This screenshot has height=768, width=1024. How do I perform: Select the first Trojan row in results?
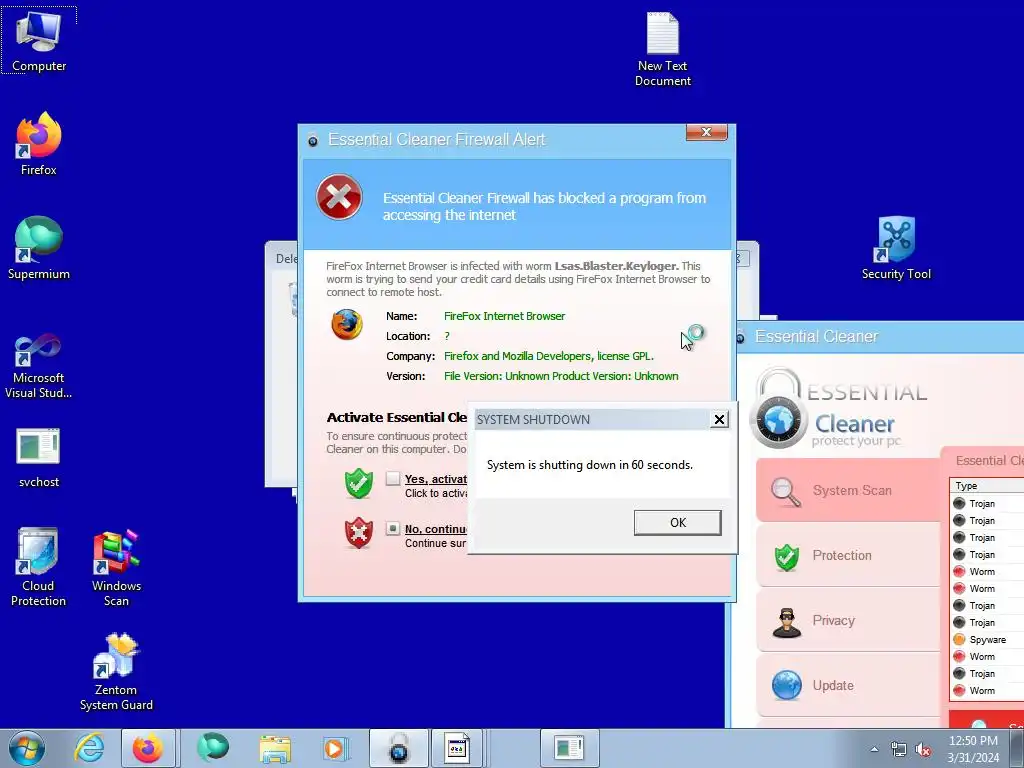click(987, 504)
